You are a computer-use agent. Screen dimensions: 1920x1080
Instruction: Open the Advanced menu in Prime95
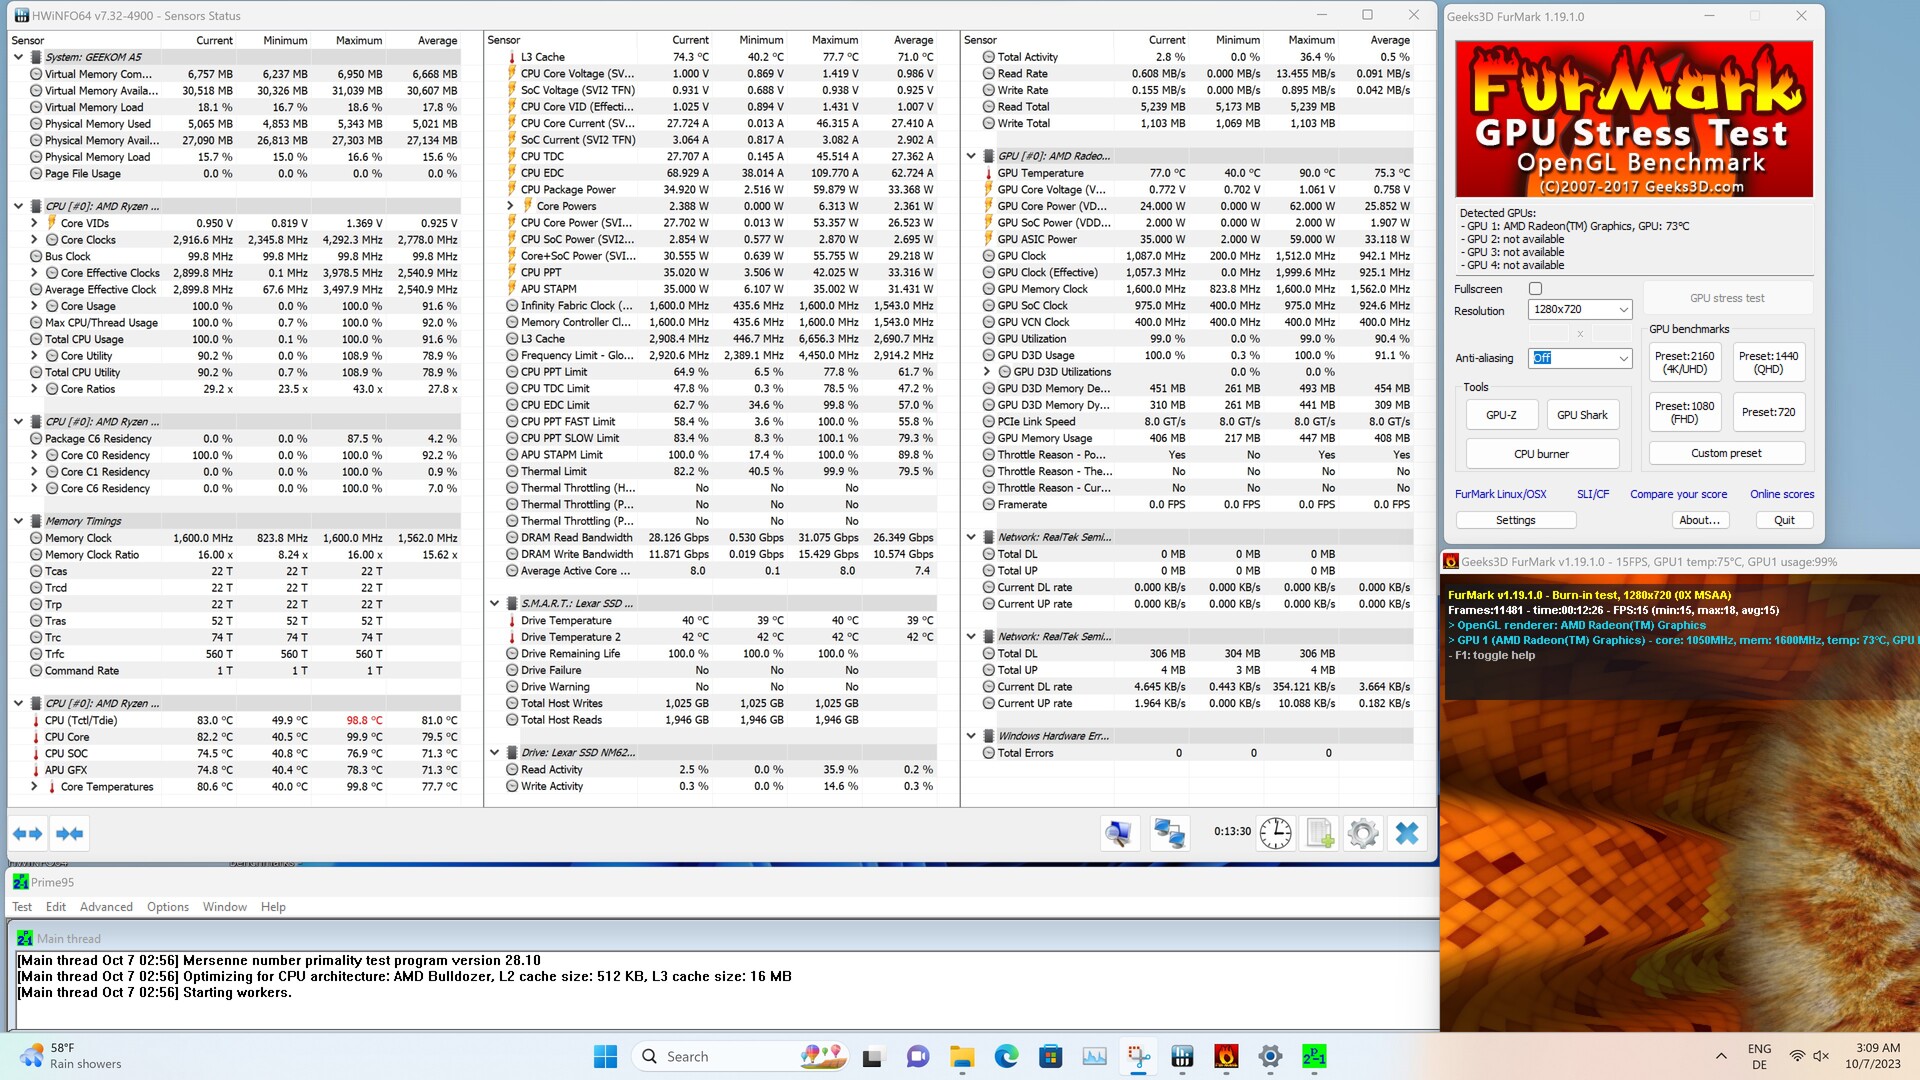pyautogui.click(x=106, y=907)
